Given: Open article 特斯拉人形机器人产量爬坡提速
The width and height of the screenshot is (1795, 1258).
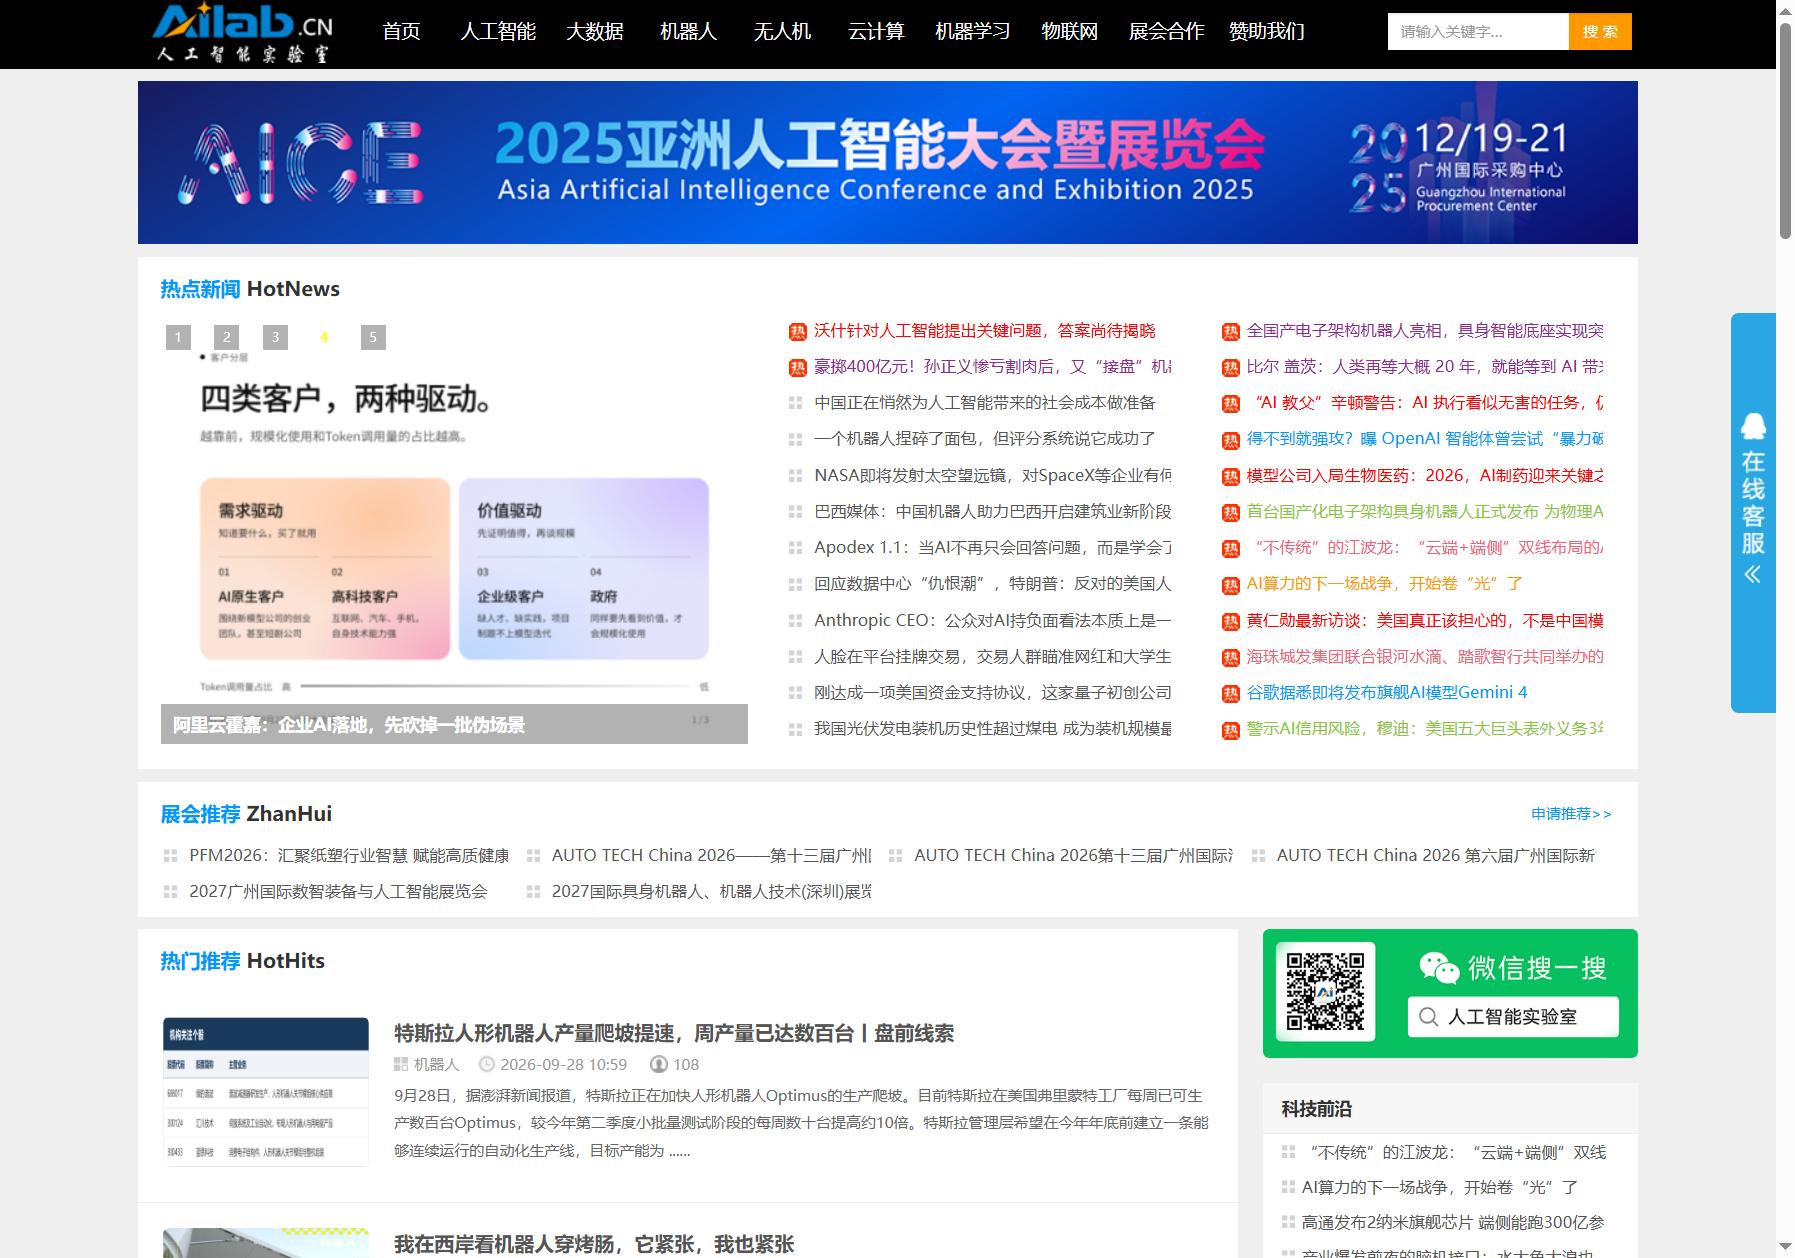Looking at the screenshot, I should [674, 1033].
